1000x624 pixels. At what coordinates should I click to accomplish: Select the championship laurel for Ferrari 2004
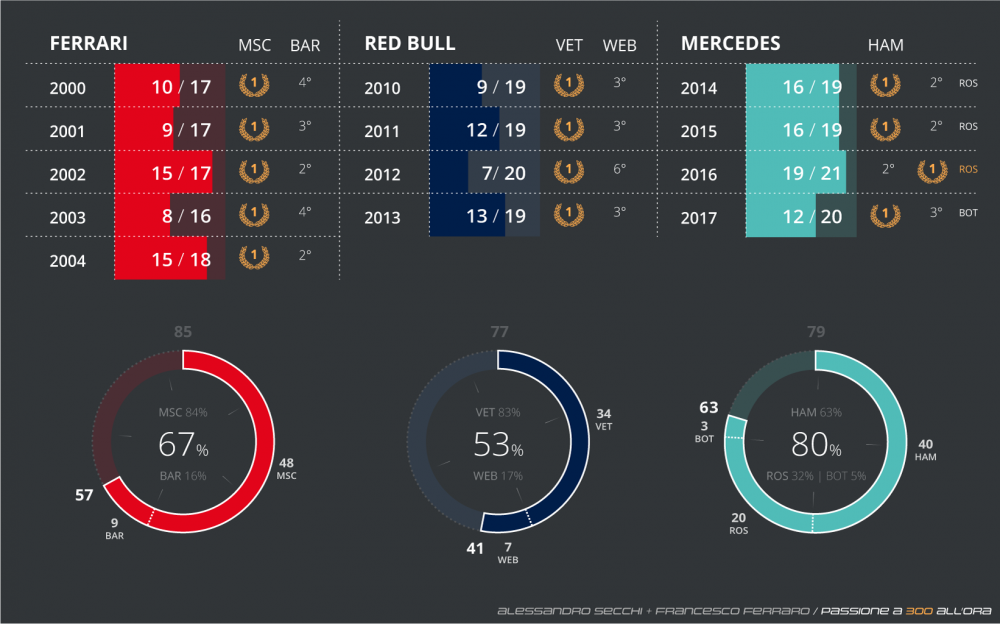point(254,259)
